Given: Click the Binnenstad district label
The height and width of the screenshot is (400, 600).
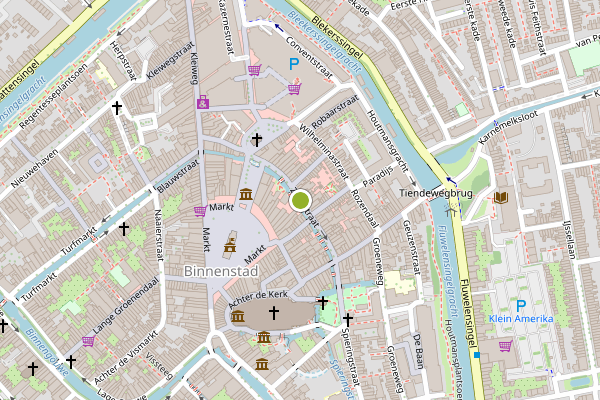Looking at the screenshot, I should [221, 271].
